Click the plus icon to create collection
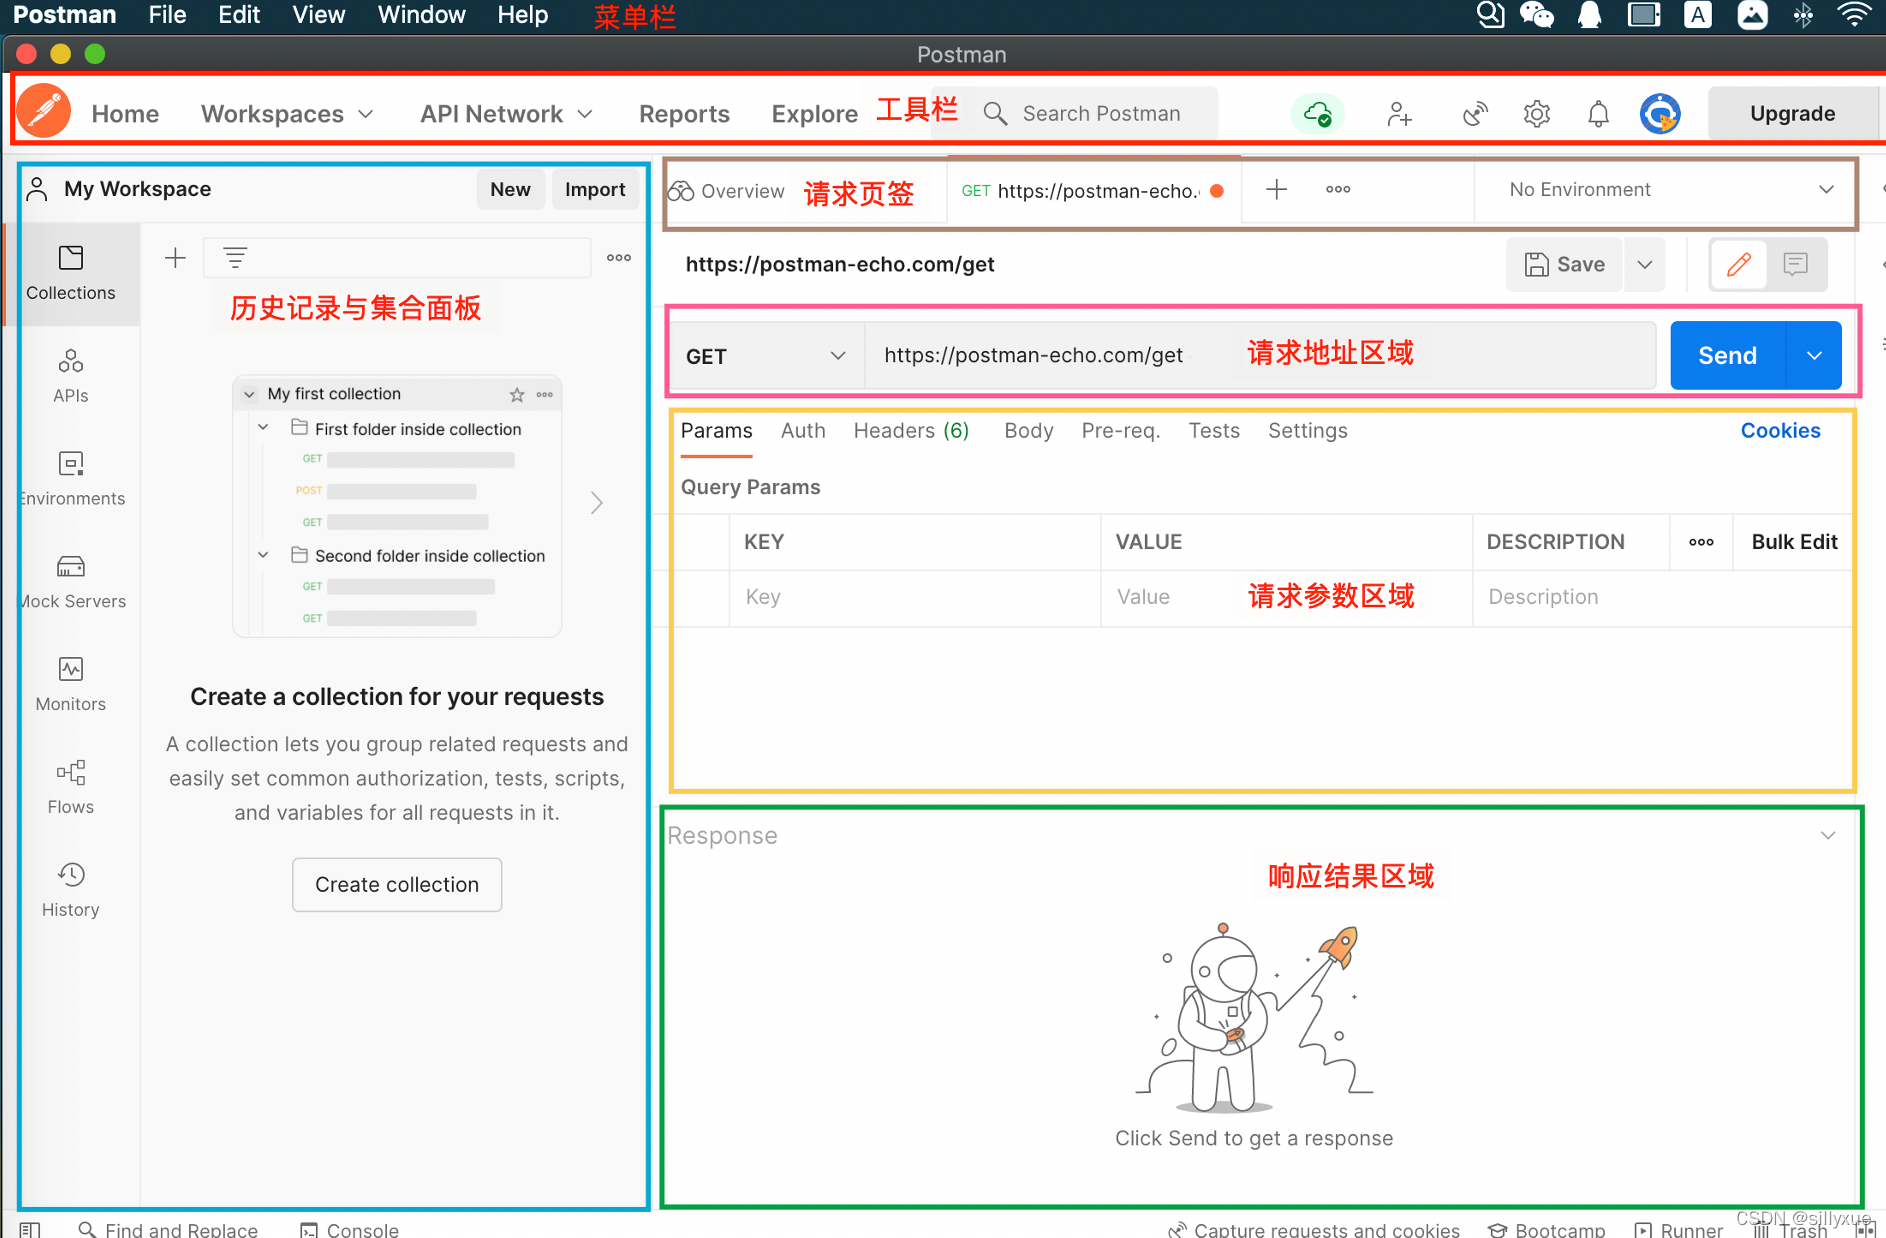 175,258
